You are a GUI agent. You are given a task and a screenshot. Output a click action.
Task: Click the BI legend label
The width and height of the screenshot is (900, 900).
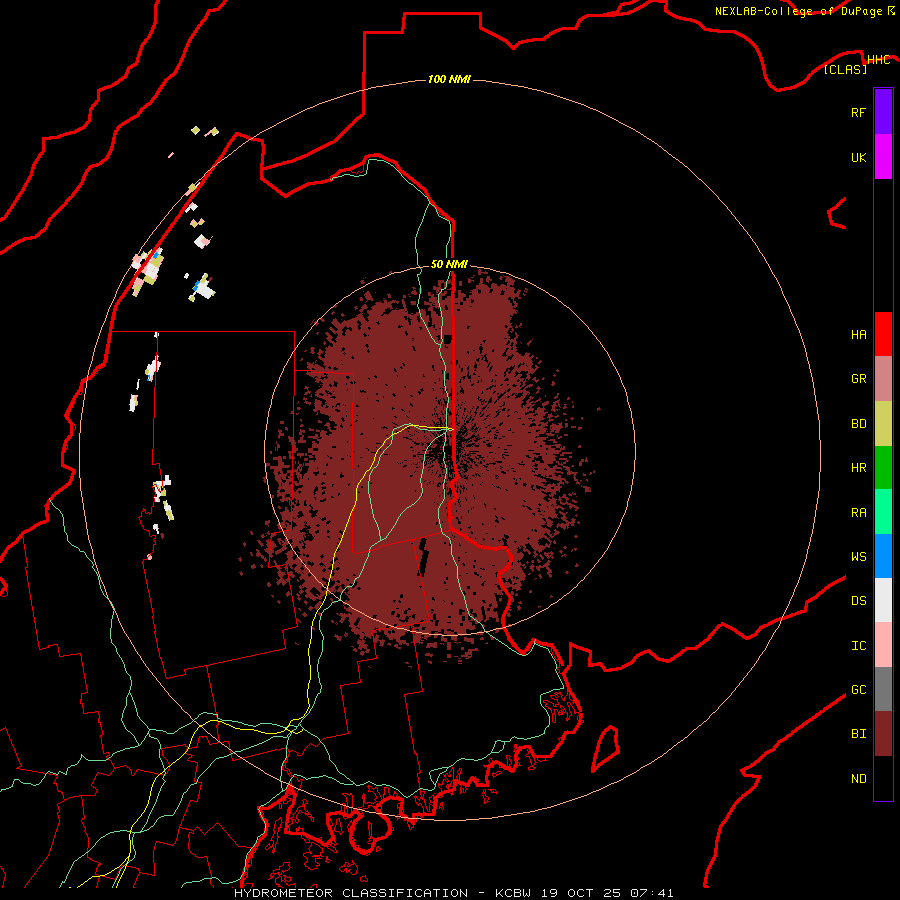858,734
